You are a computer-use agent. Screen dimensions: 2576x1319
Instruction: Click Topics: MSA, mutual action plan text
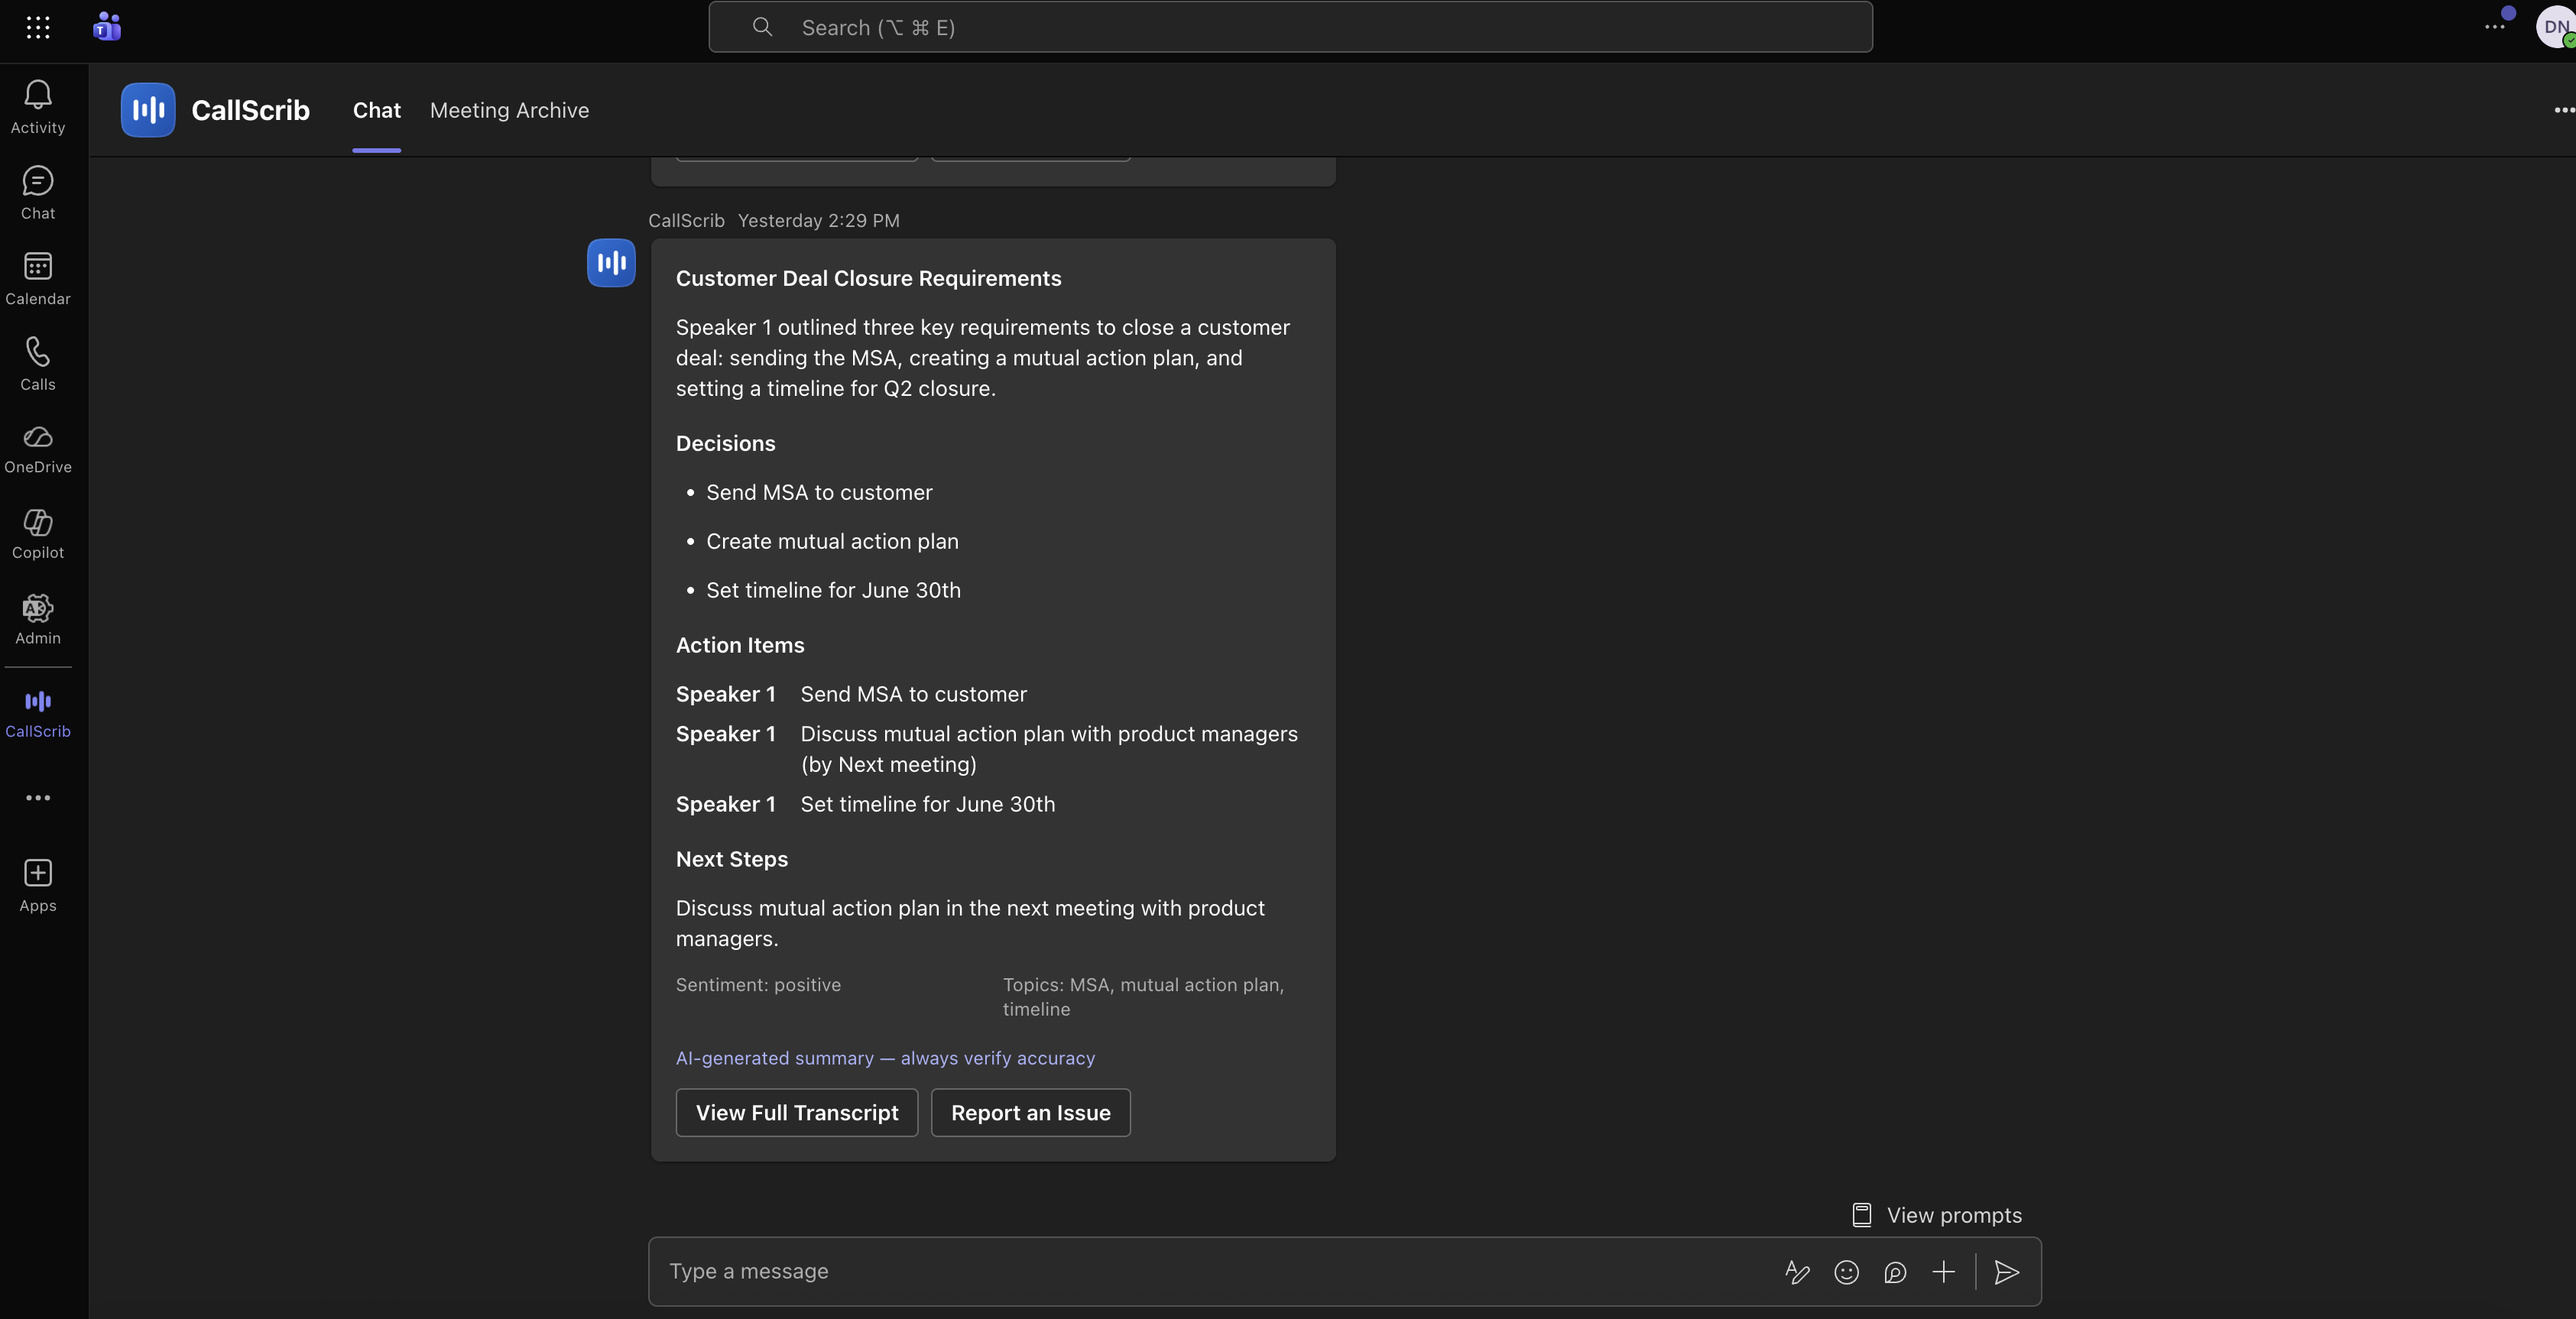point(1143,997)
